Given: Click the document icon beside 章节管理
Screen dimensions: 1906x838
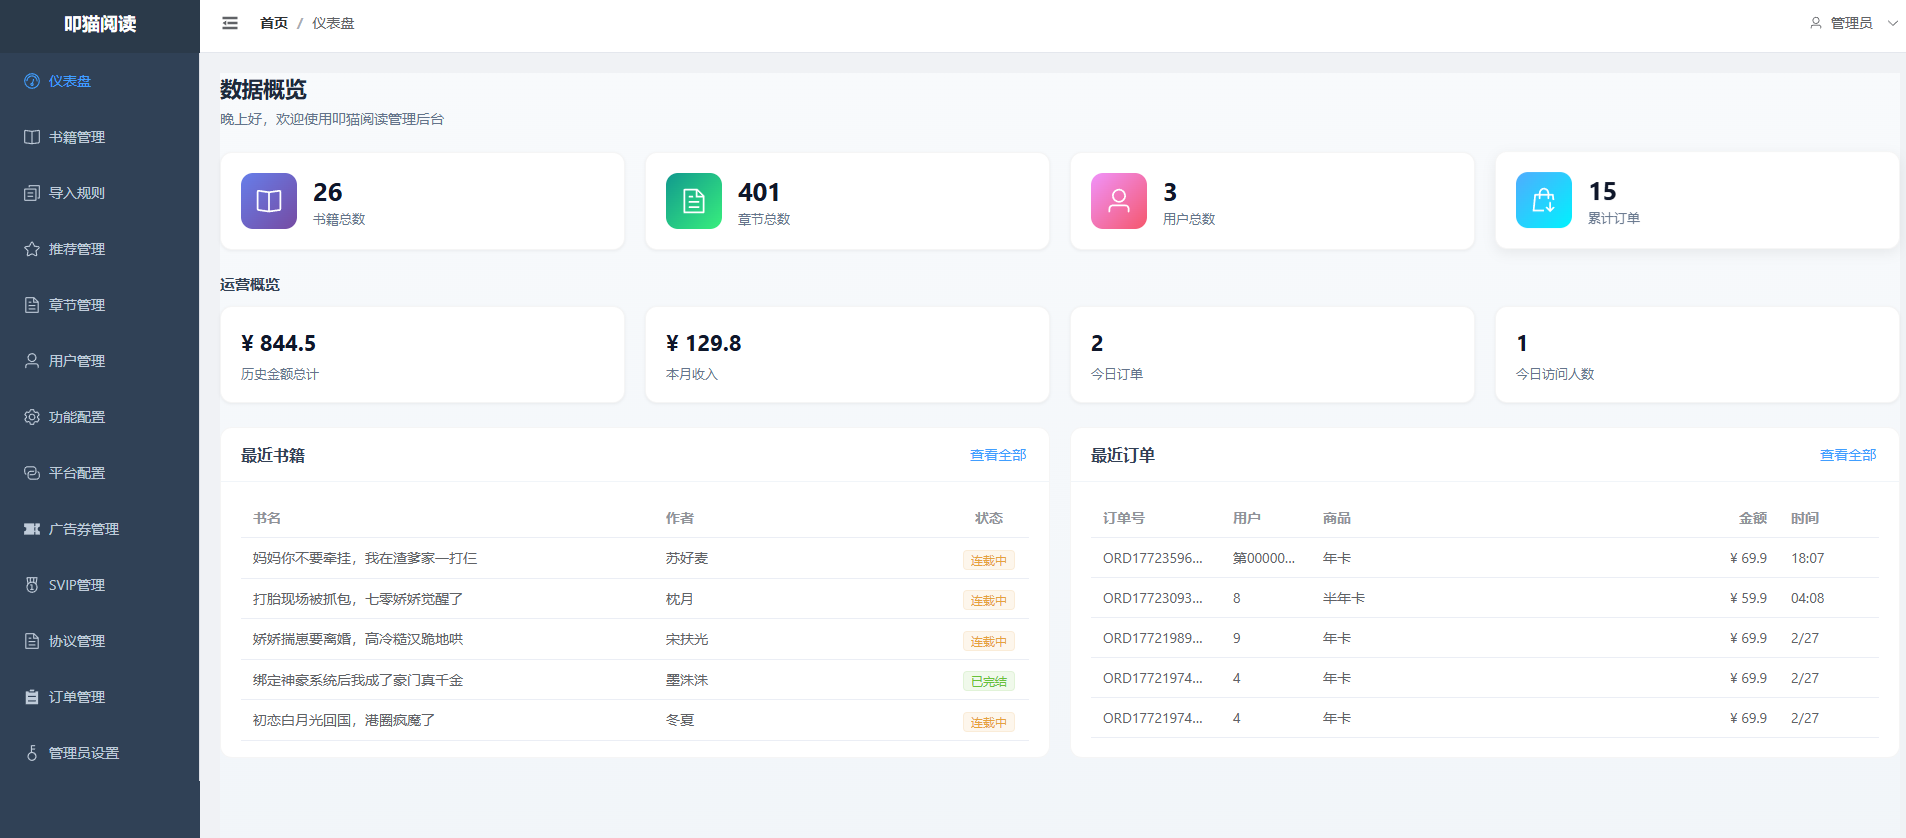Looking at the screenshot, I should click(x=32, y=305).
